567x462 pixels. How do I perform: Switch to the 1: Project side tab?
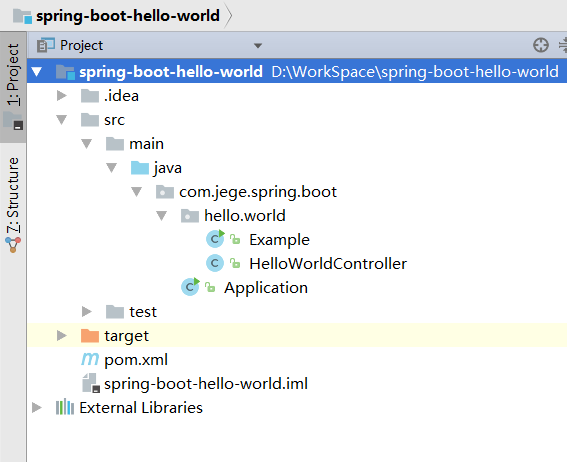pyautogui.click(x=13, y=87)
